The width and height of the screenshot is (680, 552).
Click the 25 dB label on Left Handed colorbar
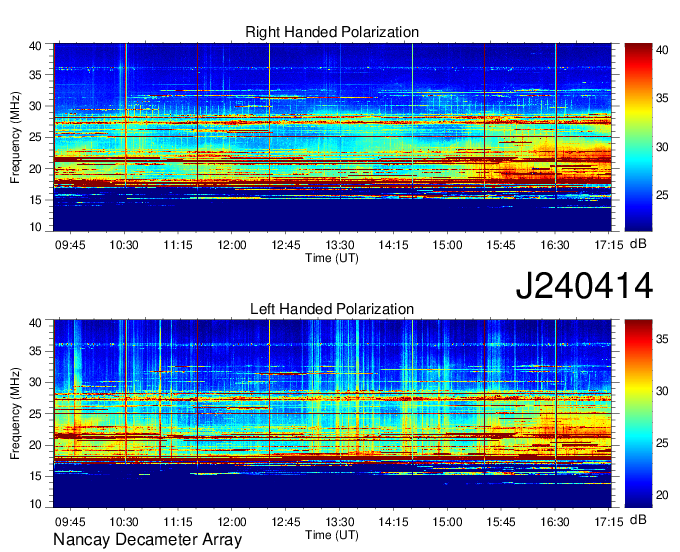click(x=662, y=443)
